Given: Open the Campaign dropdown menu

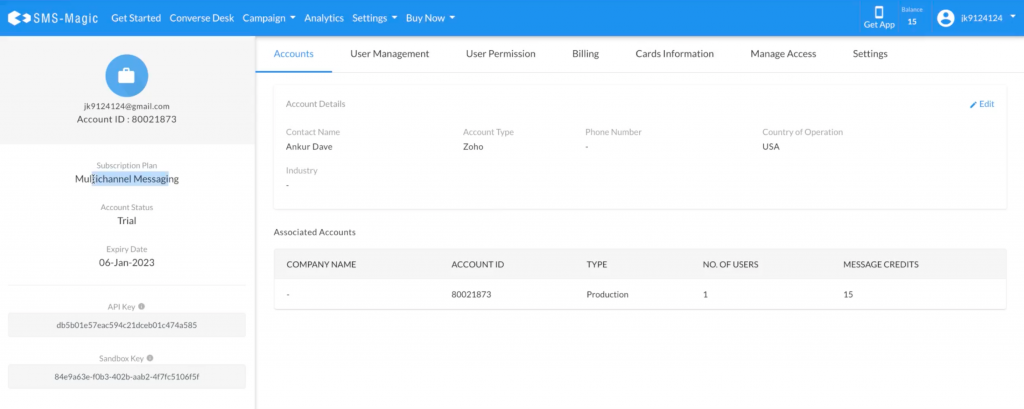Looking at the screenshot, I should pos(266,18).
